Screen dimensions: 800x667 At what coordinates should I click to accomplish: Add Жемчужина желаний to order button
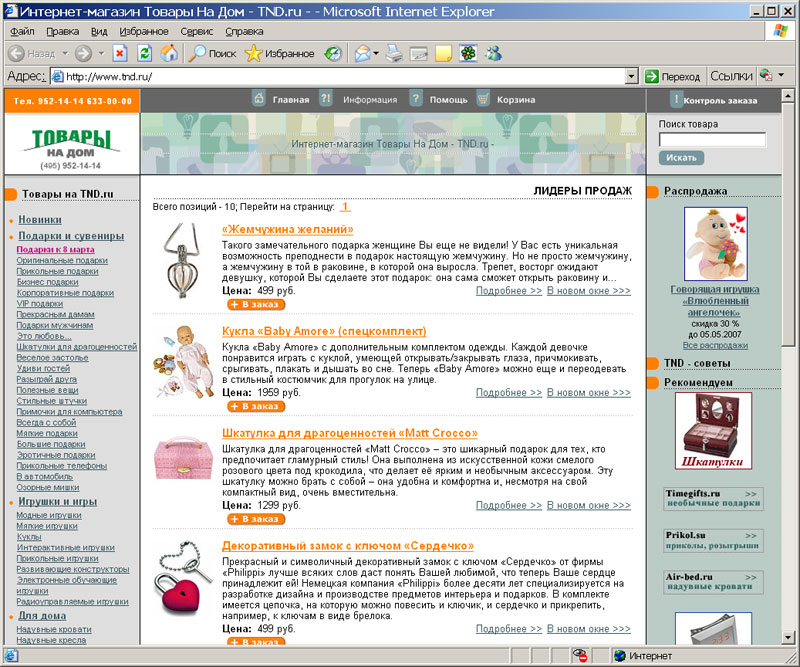[256, 304]
